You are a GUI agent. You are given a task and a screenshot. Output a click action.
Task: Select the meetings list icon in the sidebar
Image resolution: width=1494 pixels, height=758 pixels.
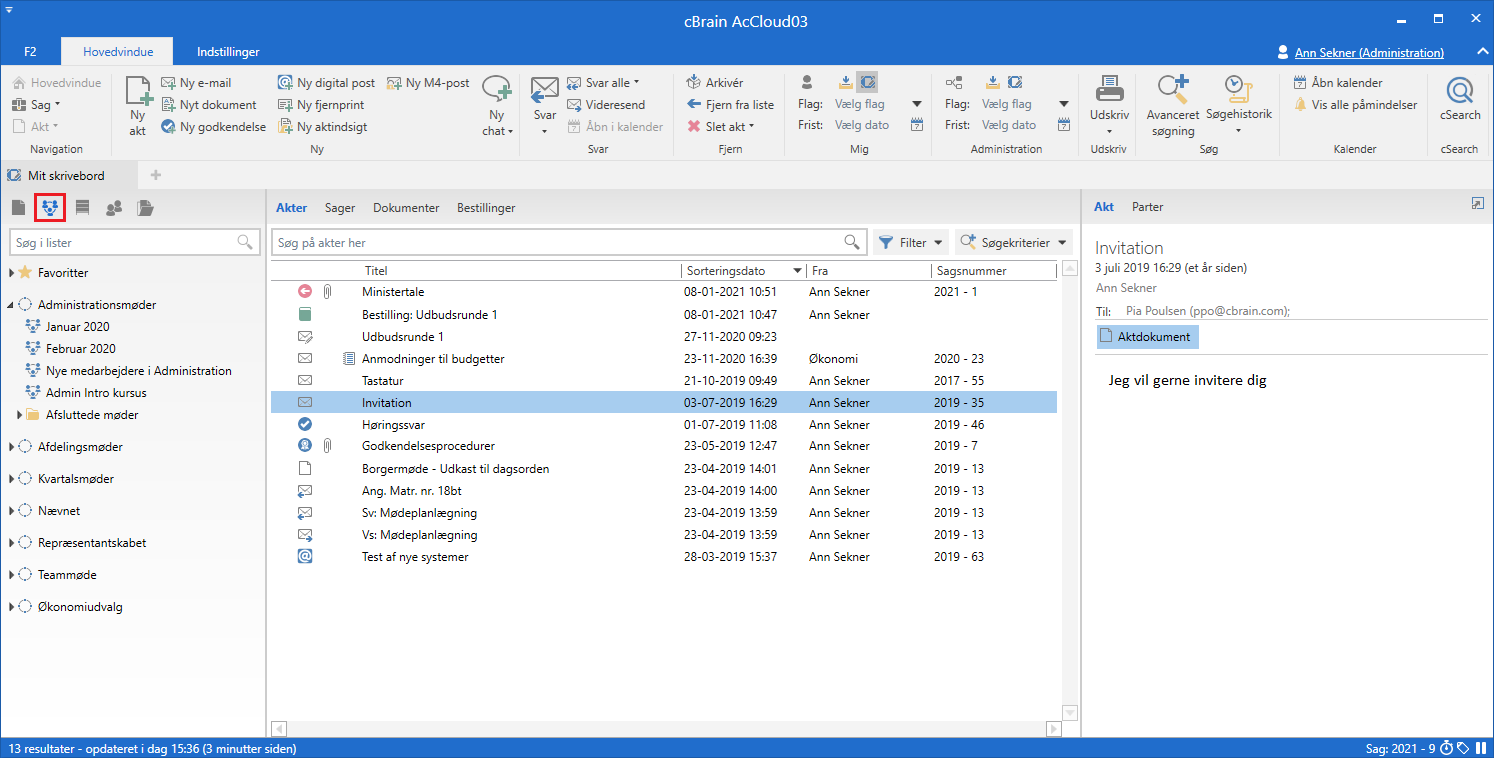[x=50, y=208]
